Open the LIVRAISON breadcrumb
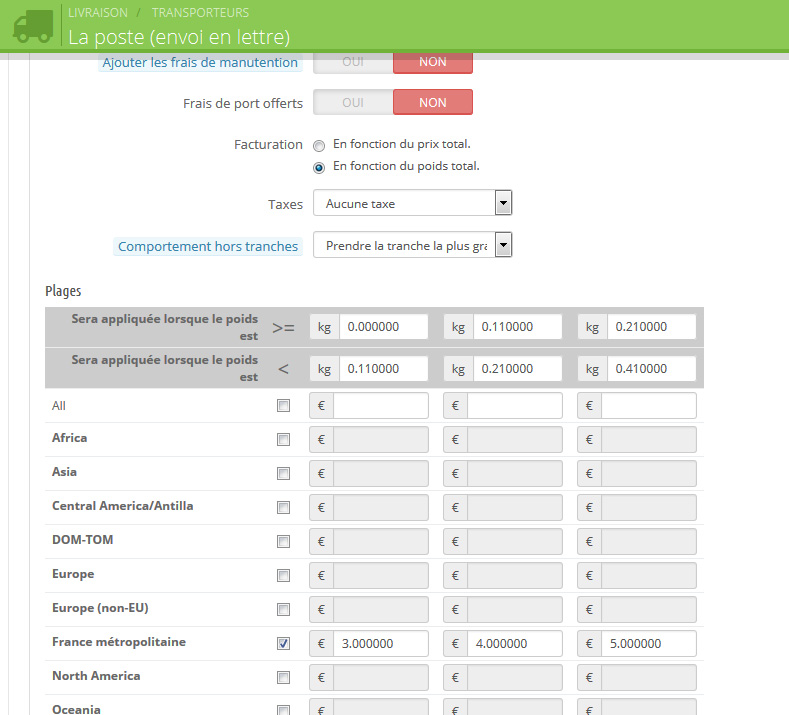Viewport: 789px width, 715px height. pyautogui.click(x=98, y=13)
